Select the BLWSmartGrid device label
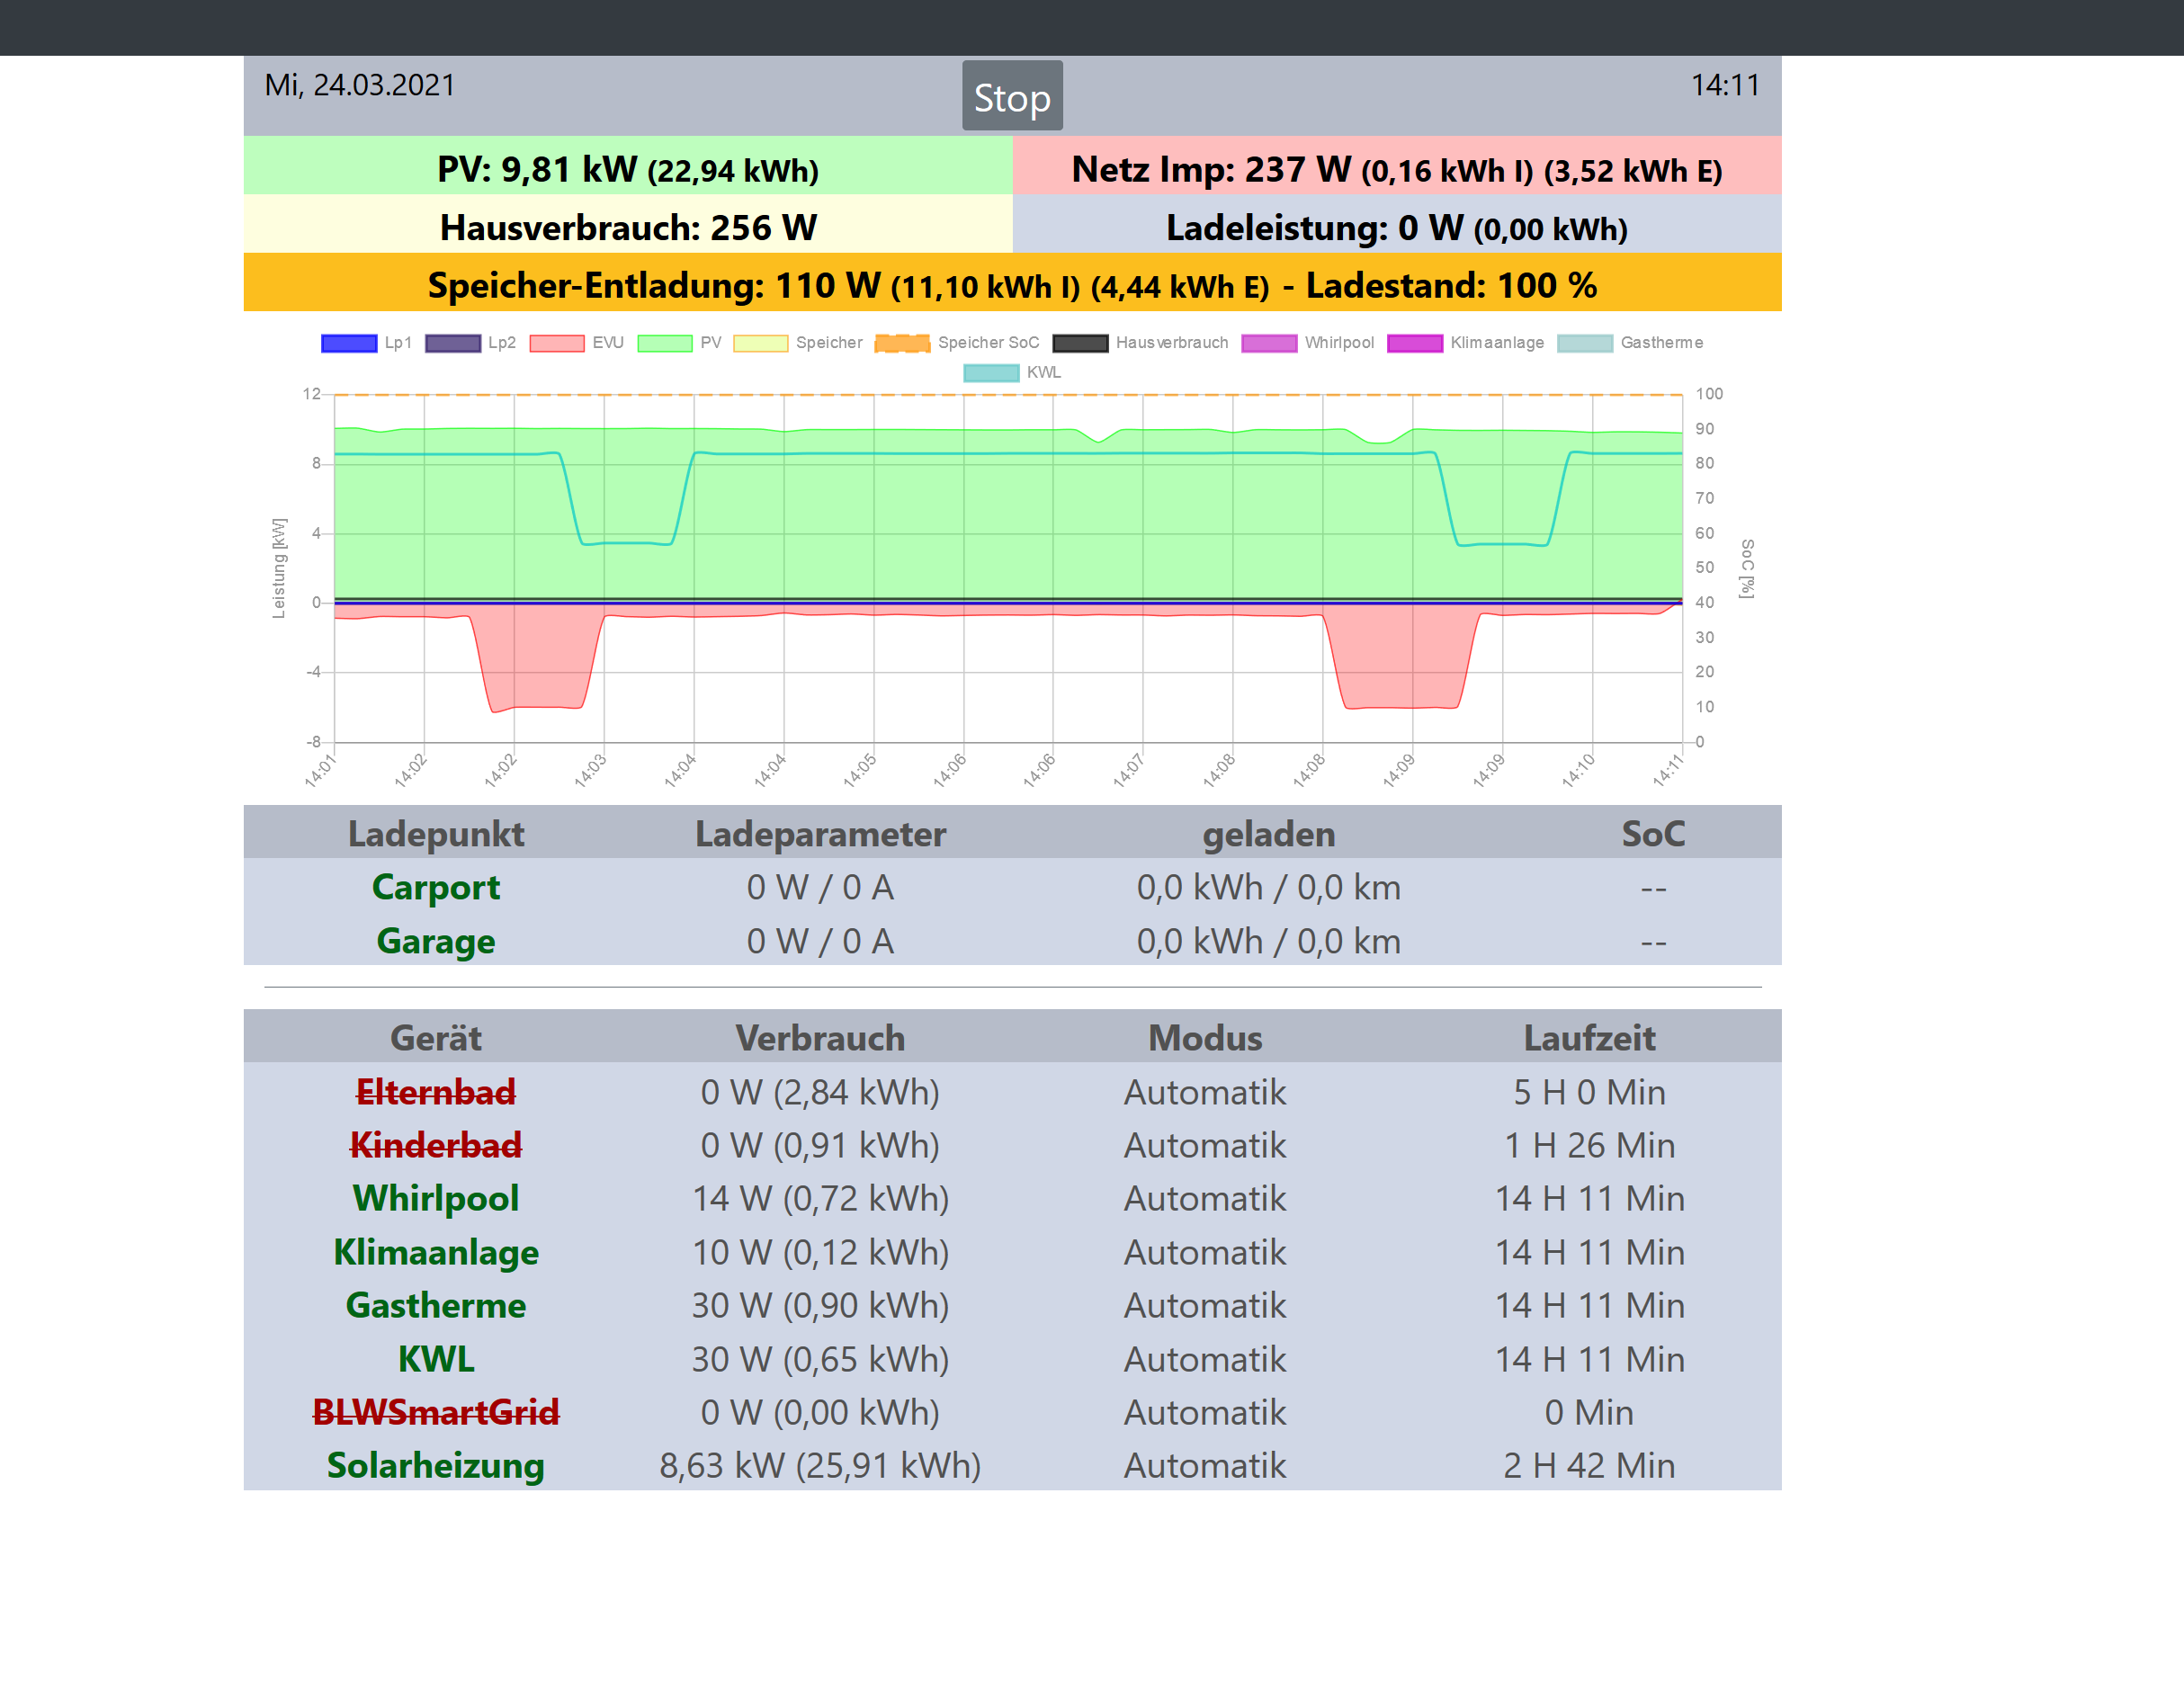The image size is (2184, 1681). coord(435,1413)
